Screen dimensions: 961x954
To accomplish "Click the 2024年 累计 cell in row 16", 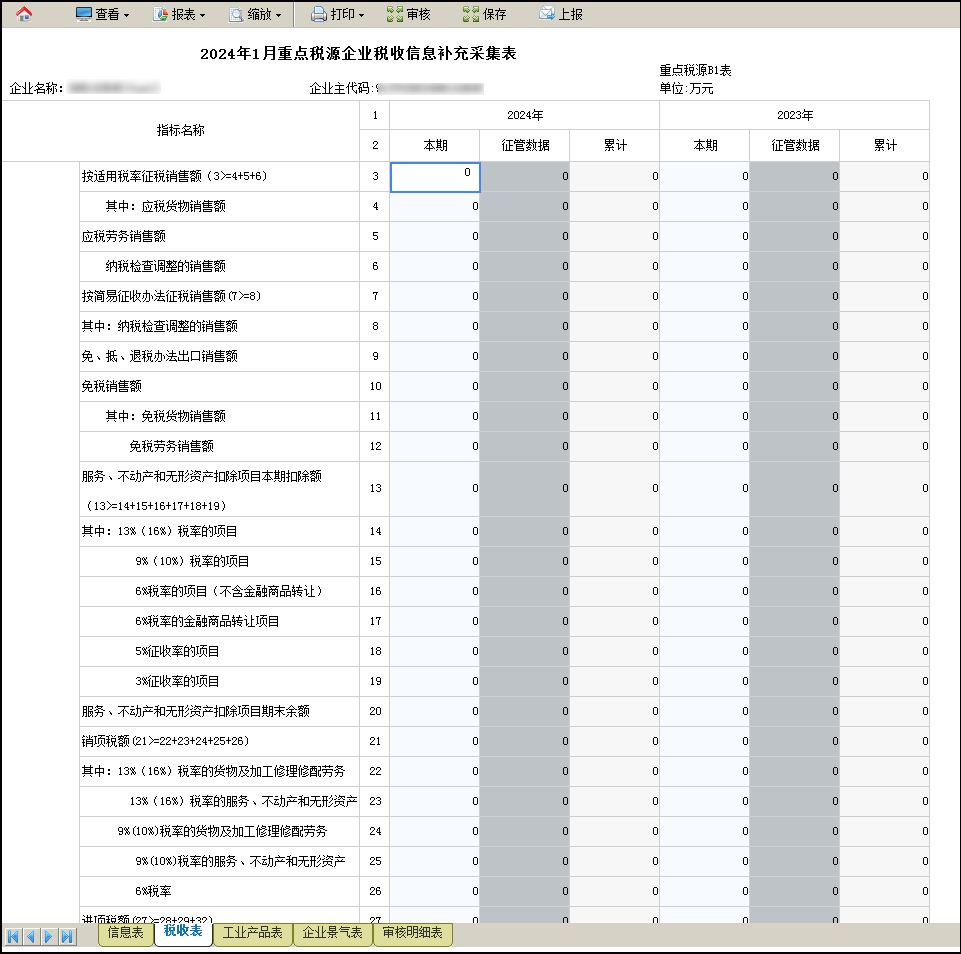I will click(615, 591).
